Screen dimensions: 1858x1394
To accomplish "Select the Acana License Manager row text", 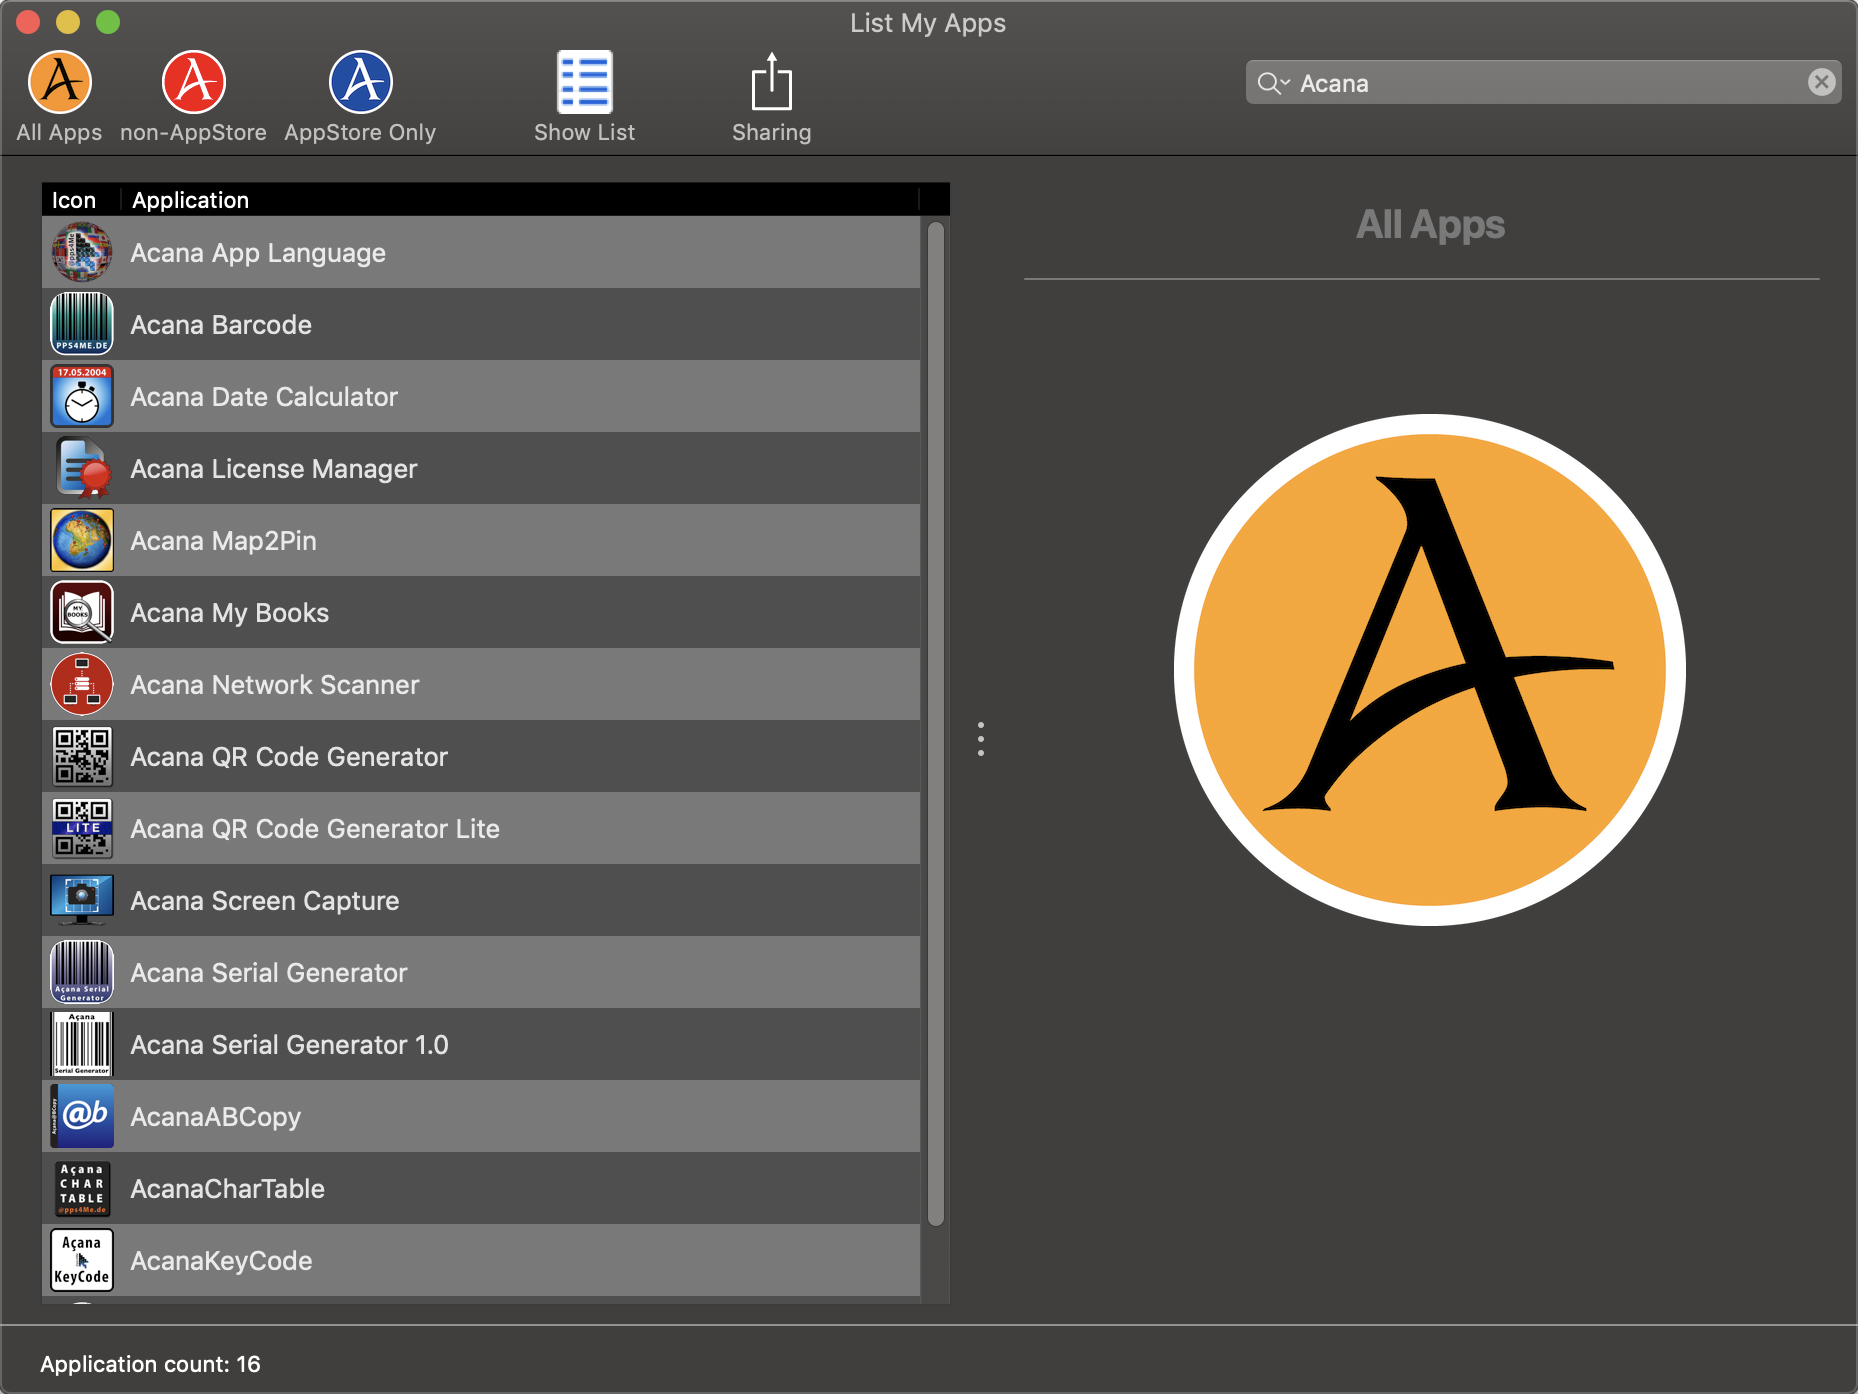I will 274,470.
